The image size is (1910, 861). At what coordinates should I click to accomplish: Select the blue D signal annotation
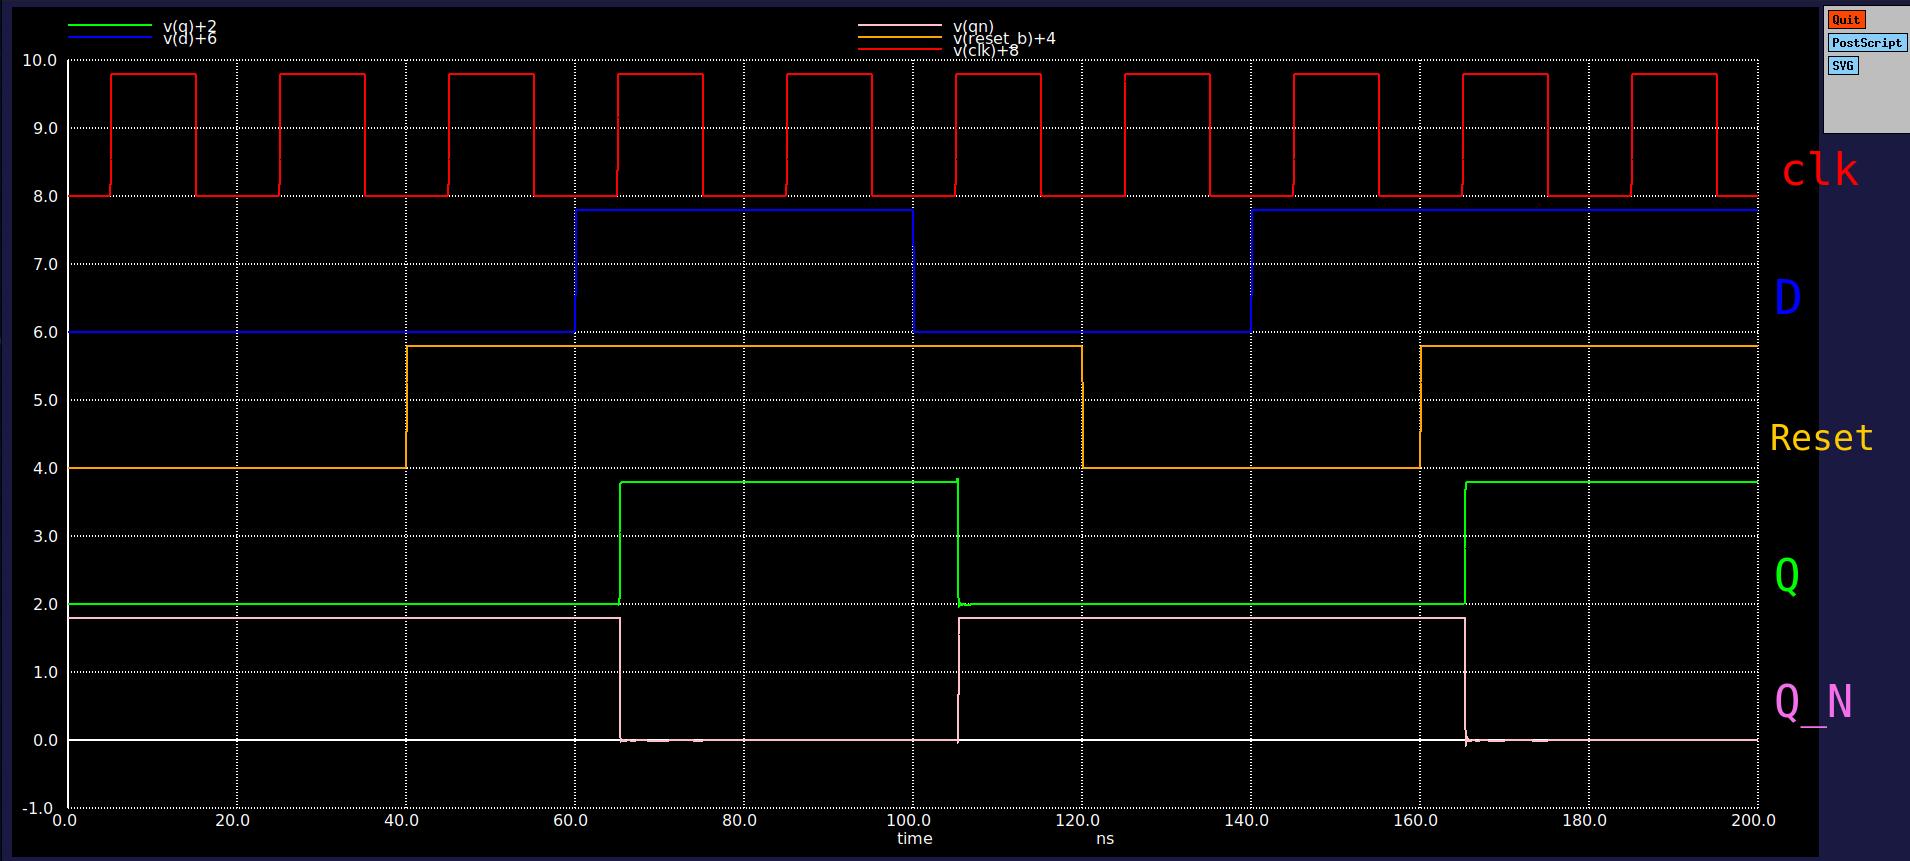(1787, 298)
